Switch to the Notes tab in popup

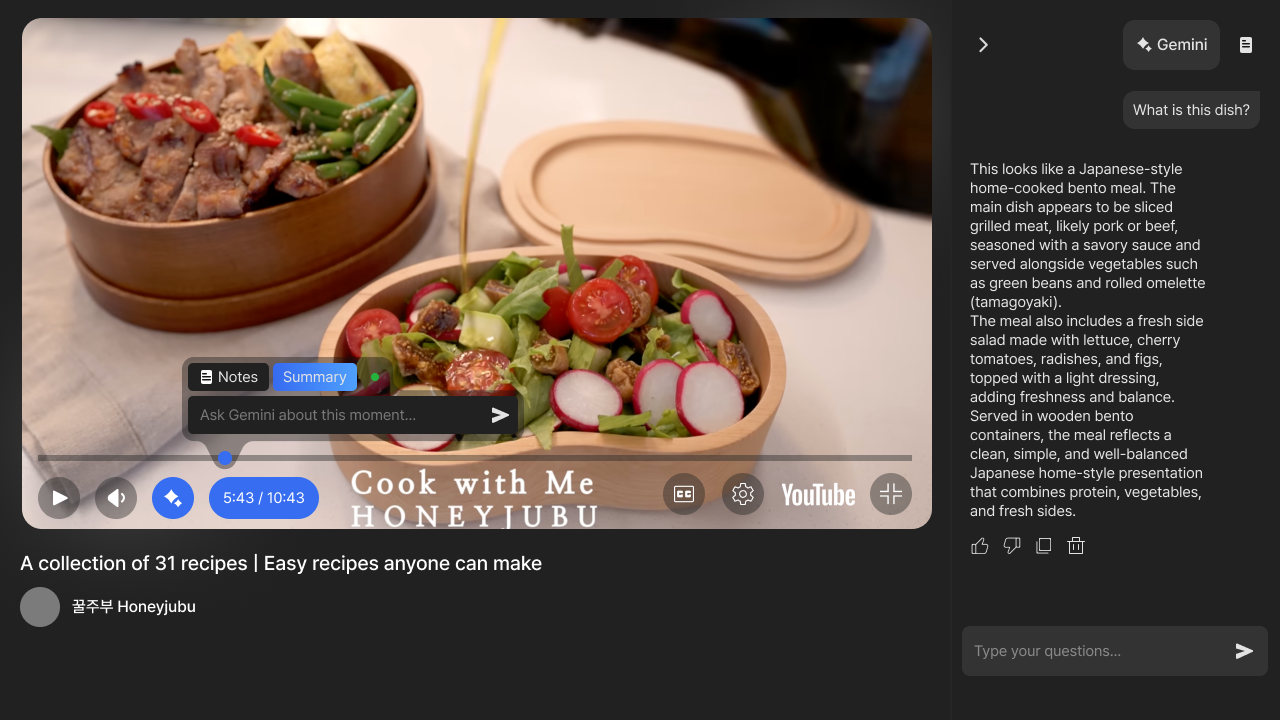tap(228, 377)
